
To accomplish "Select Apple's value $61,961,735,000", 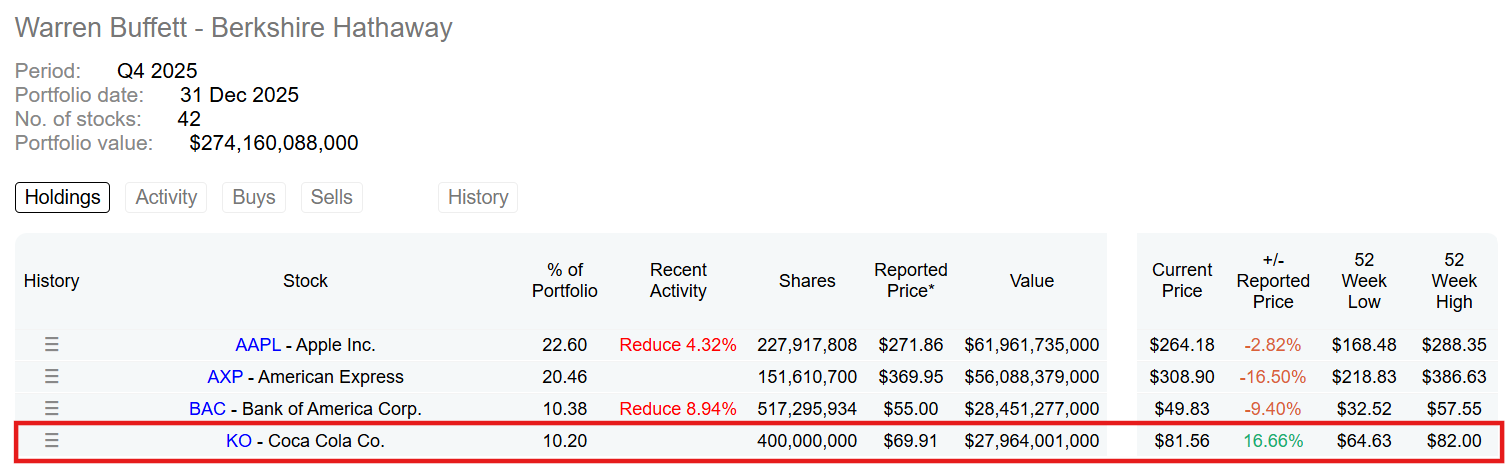I will [x=1032, y=345].
